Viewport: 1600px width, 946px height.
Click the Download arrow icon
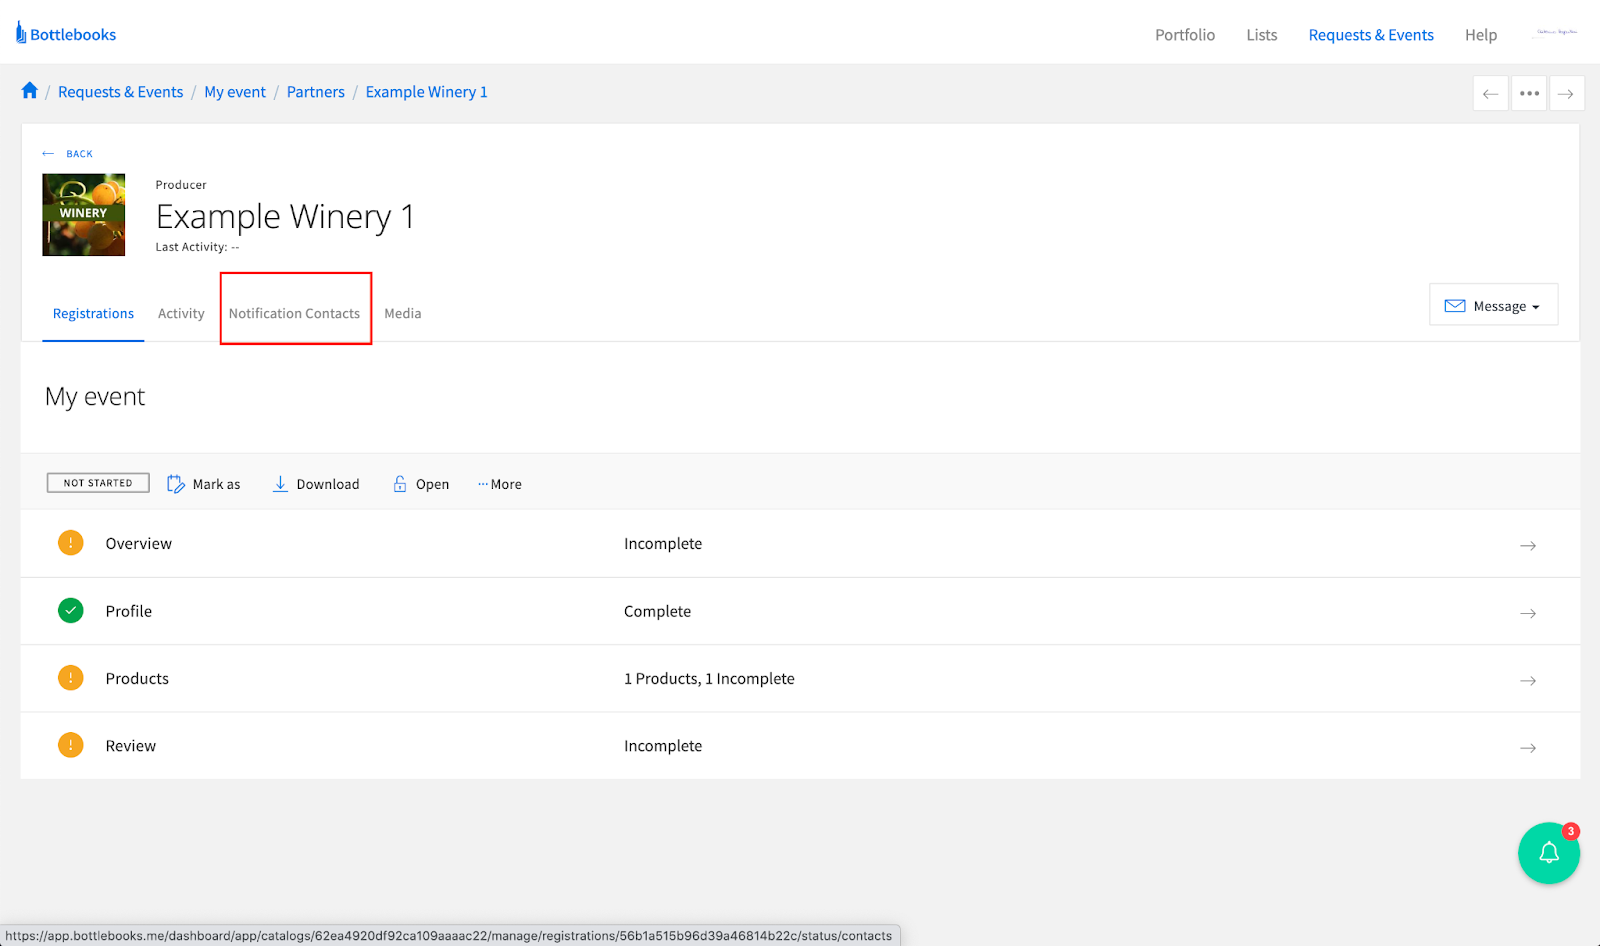tap(281, 484)
